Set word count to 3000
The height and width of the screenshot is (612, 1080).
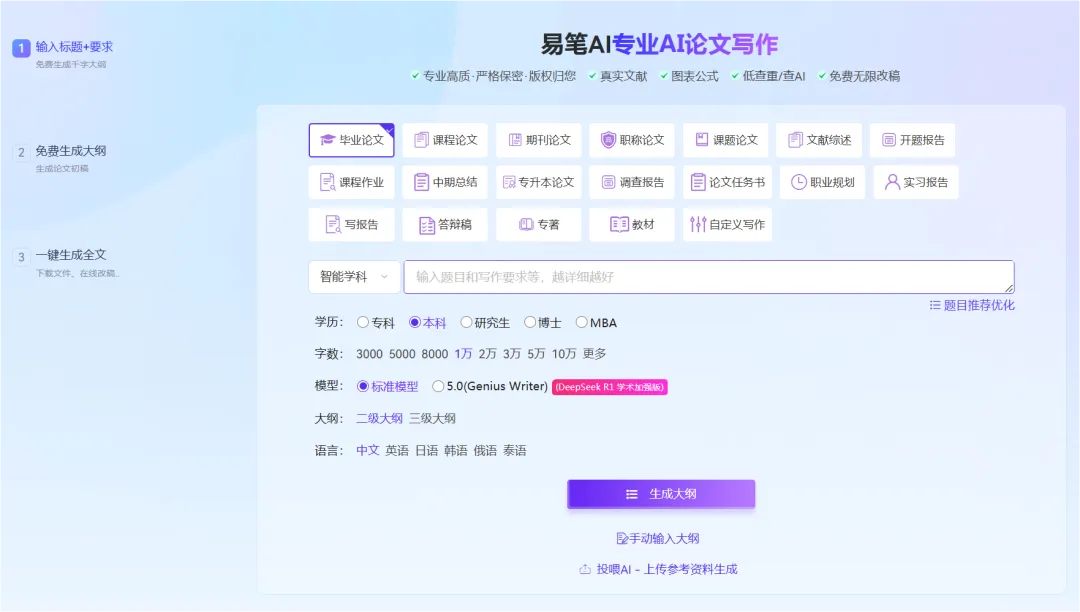[369, 354]
